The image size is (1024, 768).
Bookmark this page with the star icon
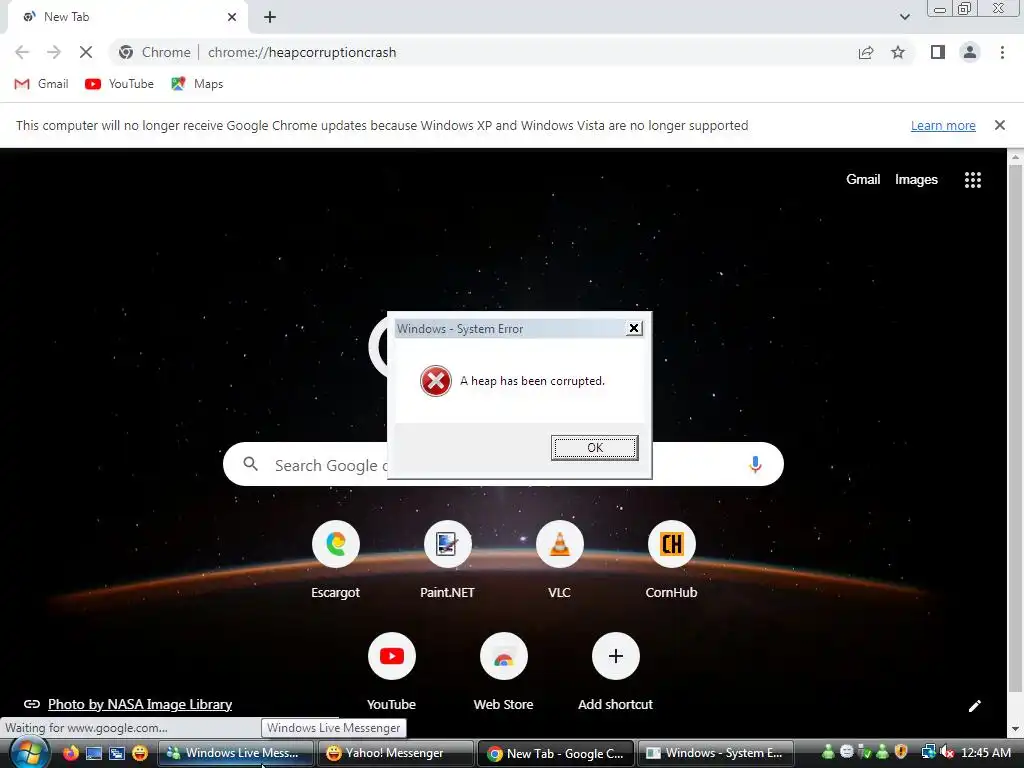tap(898, 52)
